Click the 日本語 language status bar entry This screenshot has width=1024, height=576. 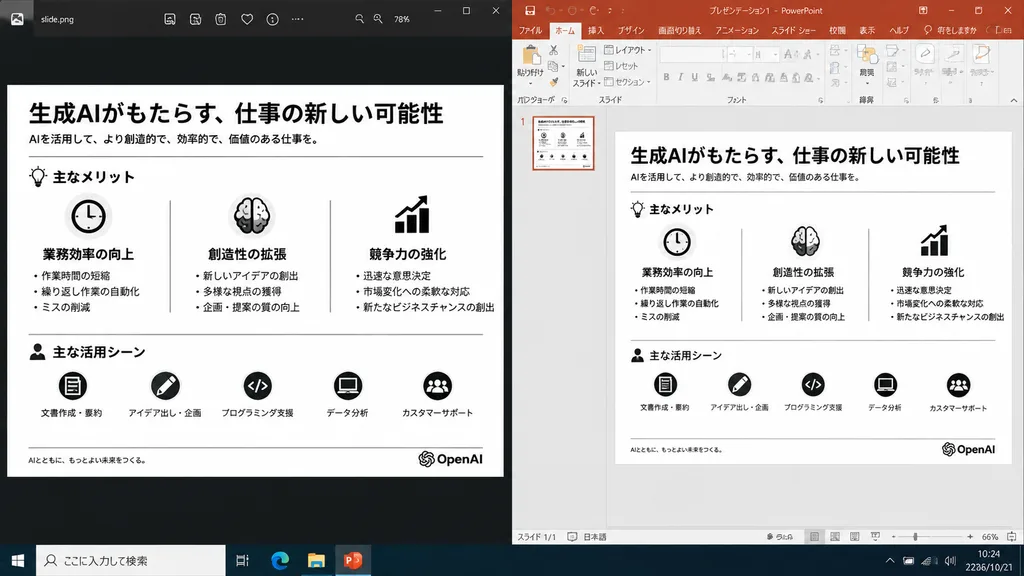coord(595,537)
